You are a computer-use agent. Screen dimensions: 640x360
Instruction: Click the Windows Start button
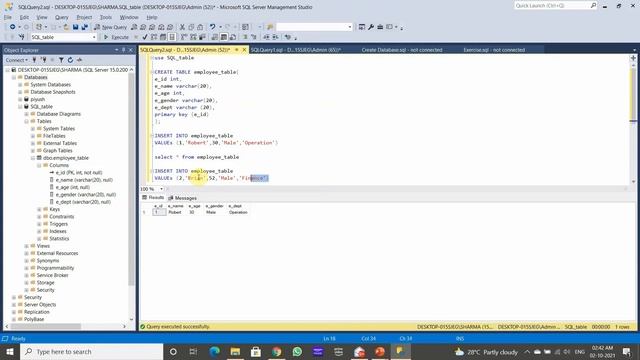[x=10, y=351]
